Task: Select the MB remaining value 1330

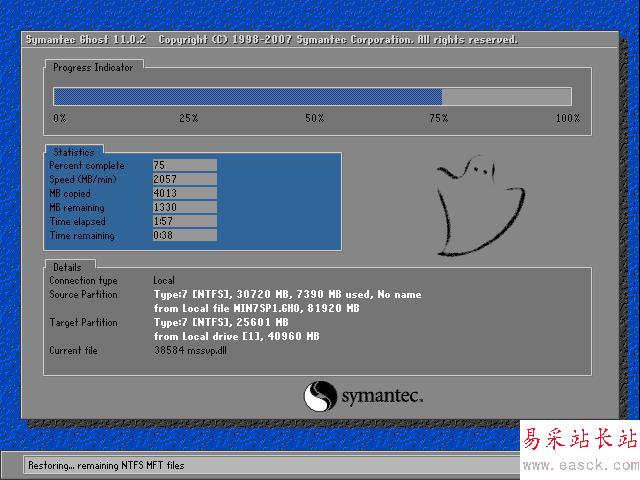Action: tap(185, 207)
